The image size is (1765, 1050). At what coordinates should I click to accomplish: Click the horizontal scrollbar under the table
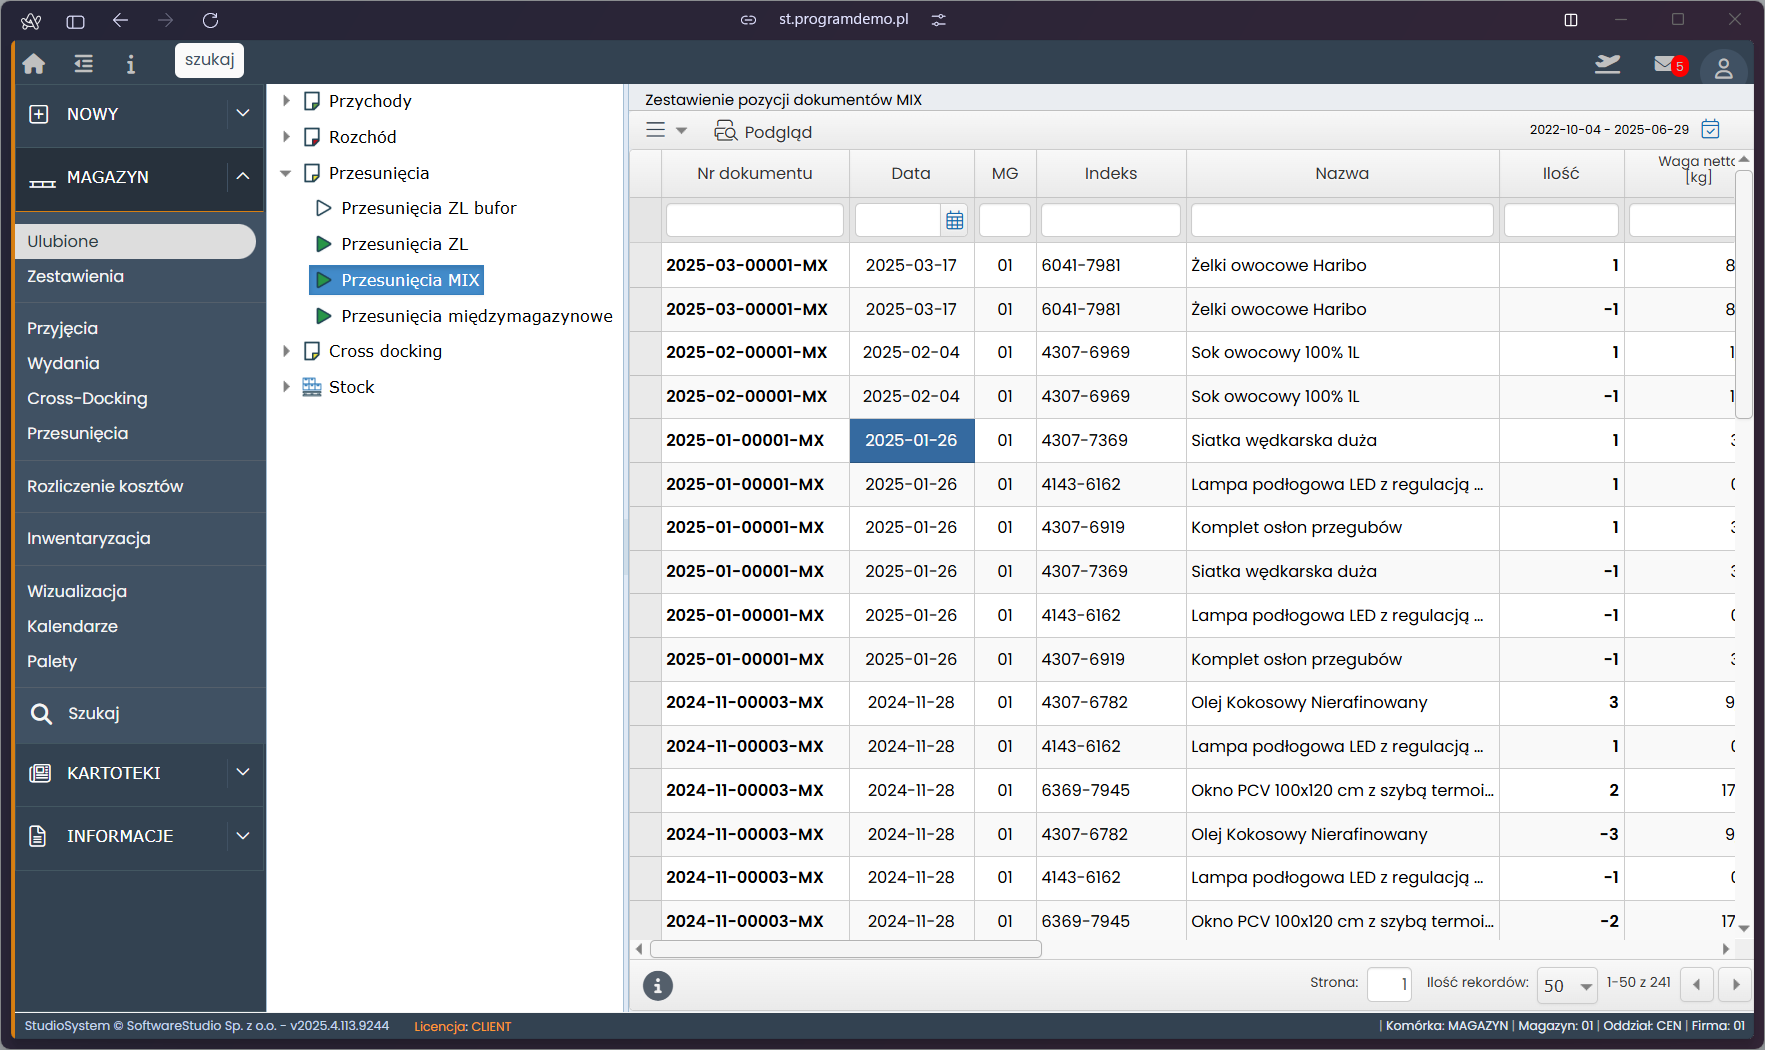[x=845, y=949]
